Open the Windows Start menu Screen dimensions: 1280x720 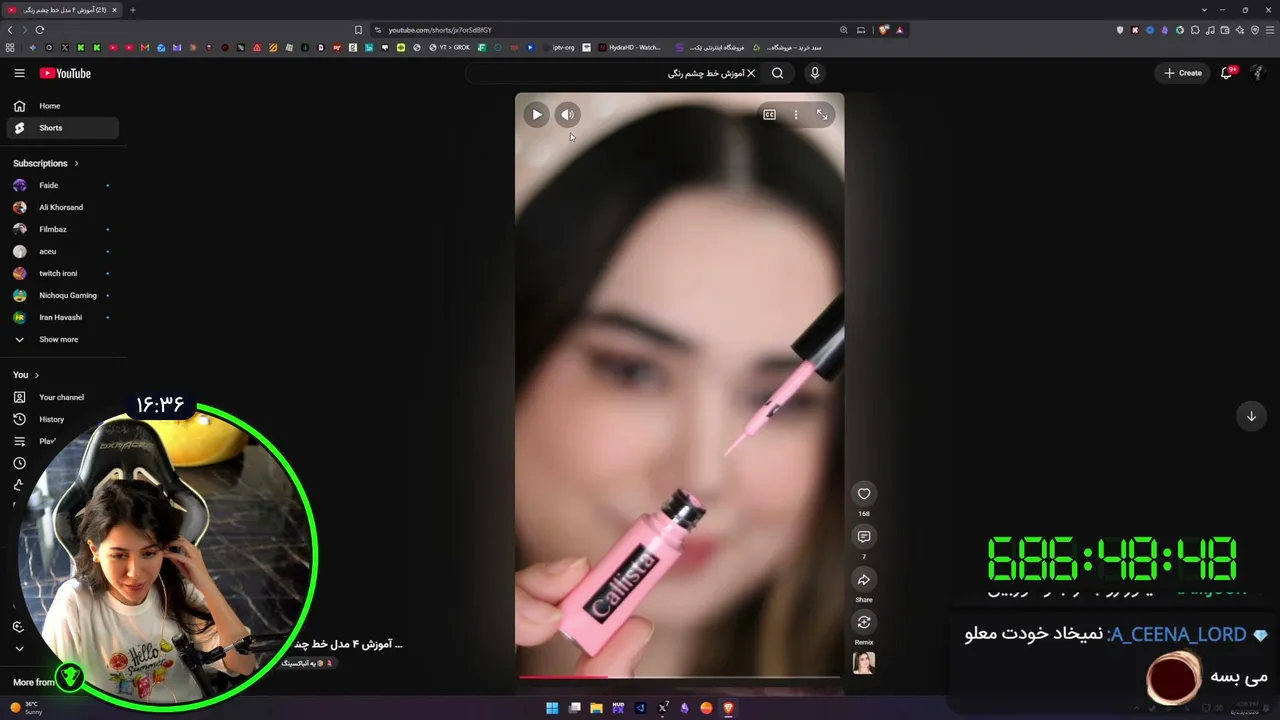pyautogui.click(x=552, y=708)
